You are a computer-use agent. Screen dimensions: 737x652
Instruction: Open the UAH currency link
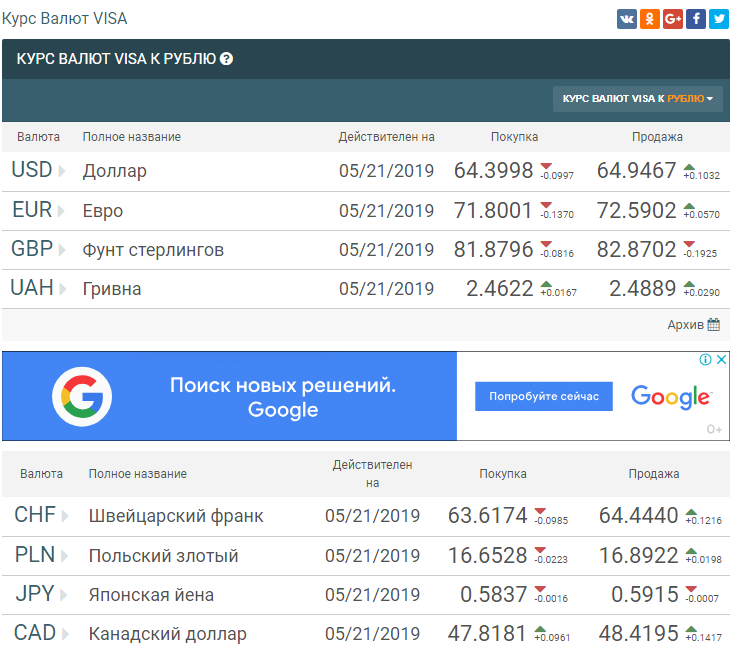(32, 288)
